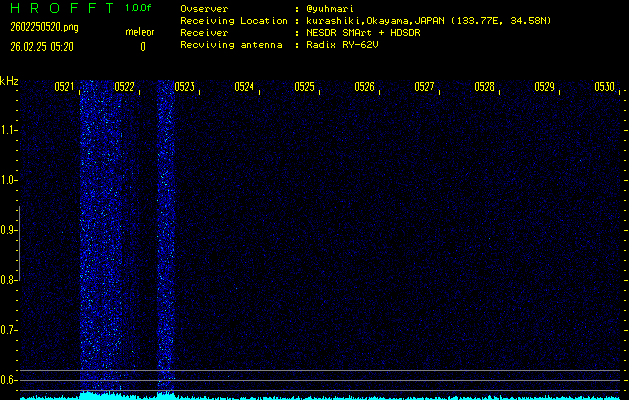Viewport: 629px width, 400px height.
Task: Select the 0525 time marker
Action: pyautogui.click(x=304, y=87)
